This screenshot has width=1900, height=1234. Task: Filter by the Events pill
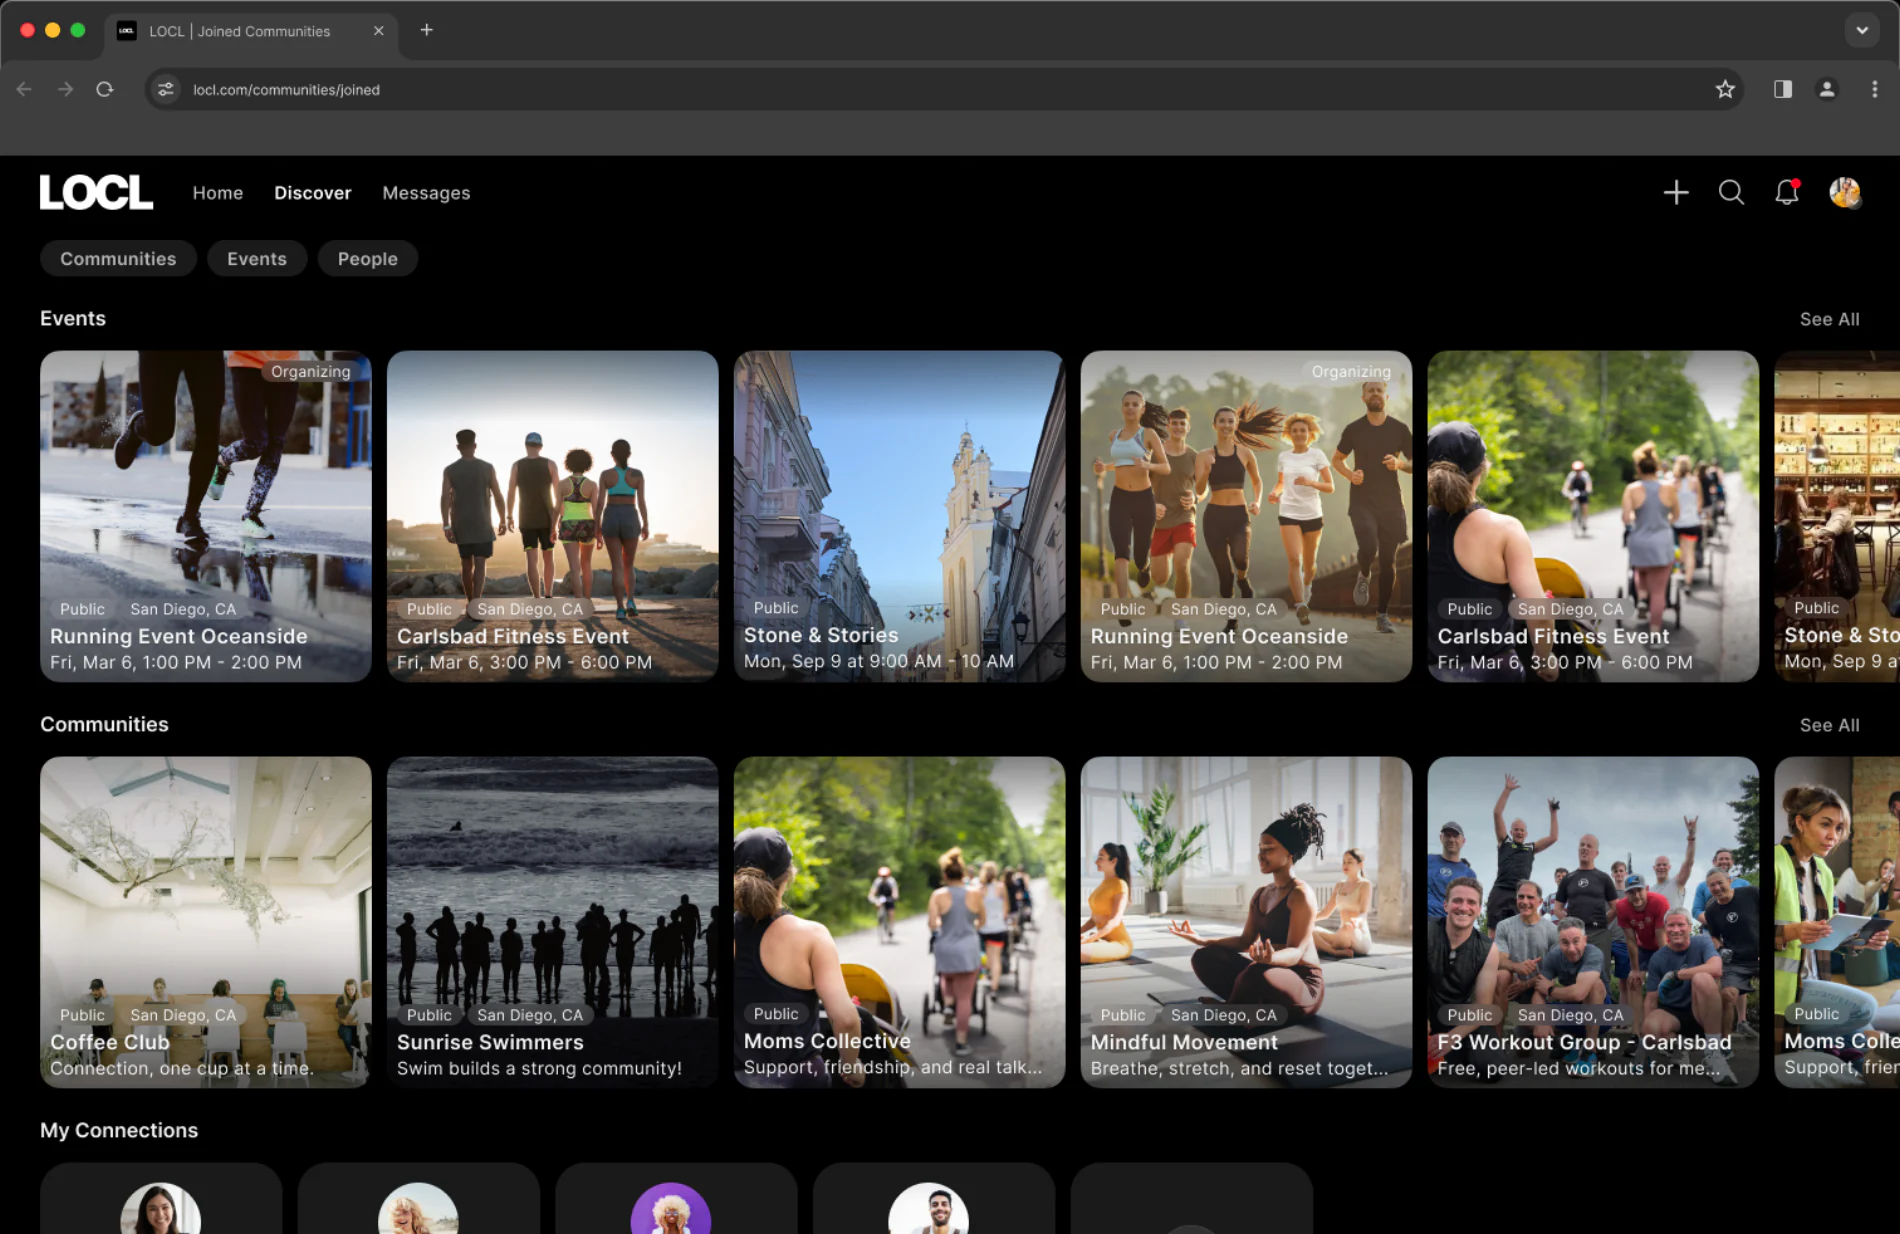tap(257, 258)
